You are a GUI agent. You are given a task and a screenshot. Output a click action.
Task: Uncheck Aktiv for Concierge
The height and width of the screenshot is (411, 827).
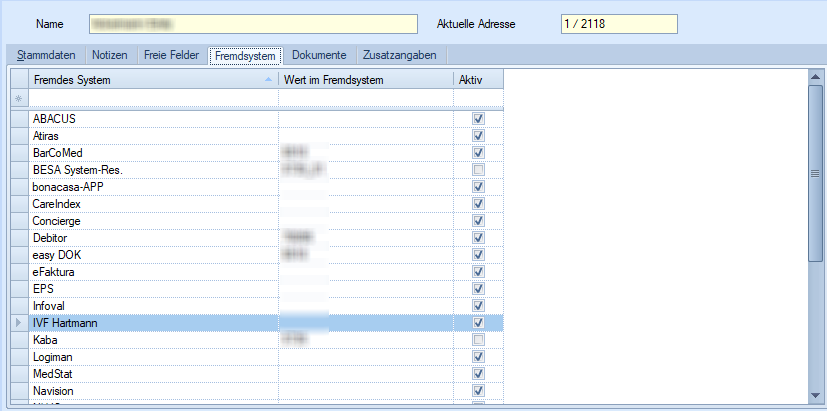pos(478,221)
